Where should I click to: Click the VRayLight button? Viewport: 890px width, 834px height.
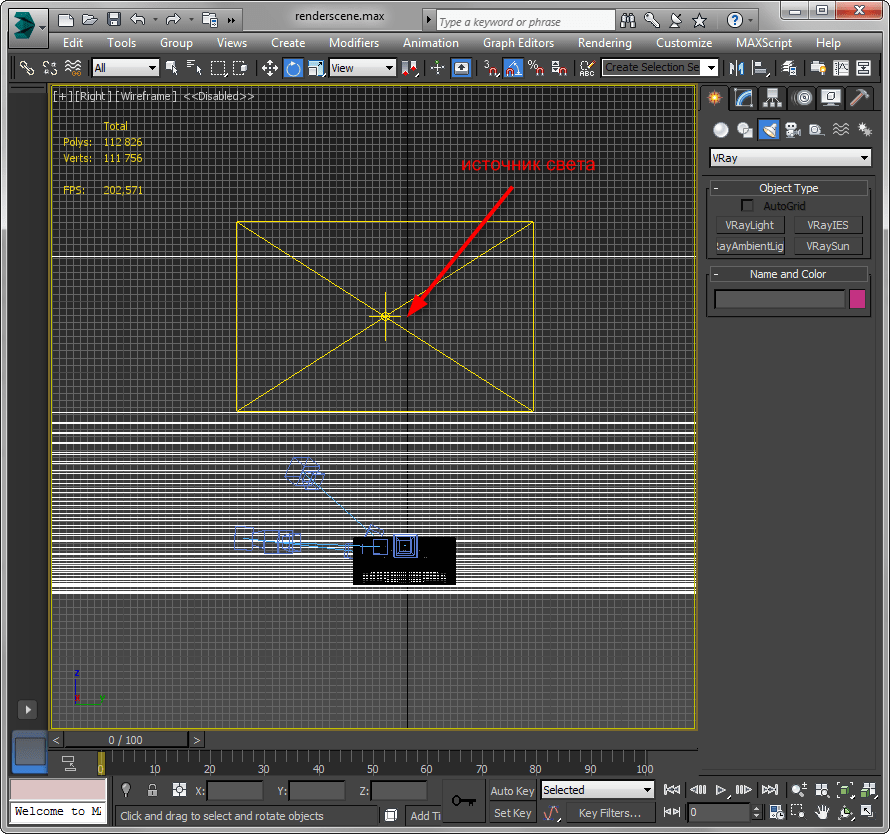(x=750, y=226)
